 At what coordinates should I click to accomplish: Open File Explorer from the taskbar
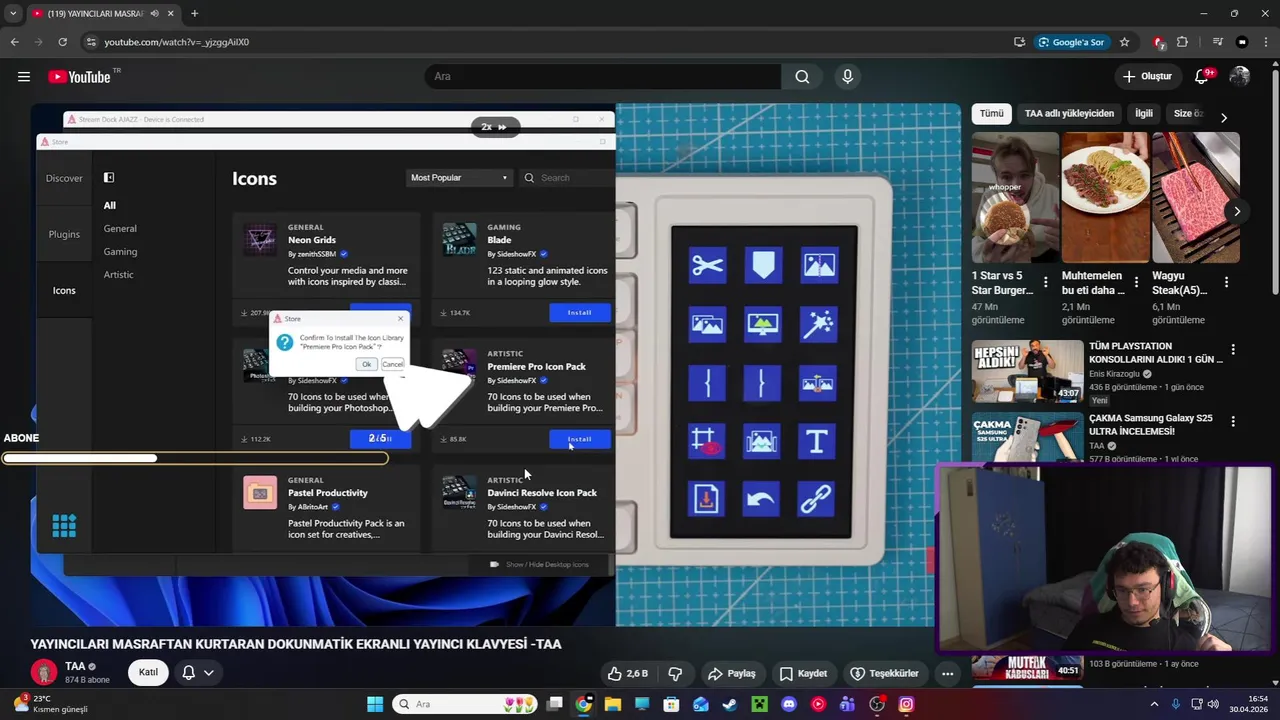coord(613,704)
